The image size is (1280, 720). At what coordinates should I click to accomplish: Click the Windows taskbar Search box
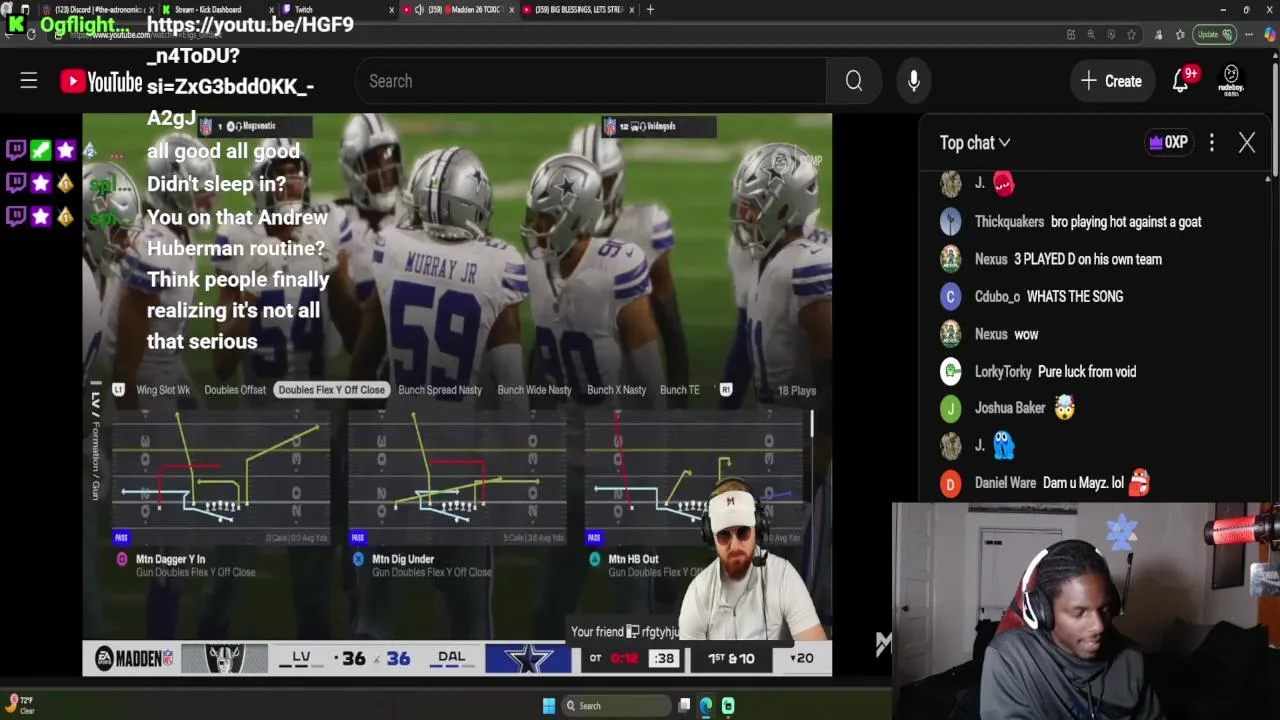tap(614, 706)
